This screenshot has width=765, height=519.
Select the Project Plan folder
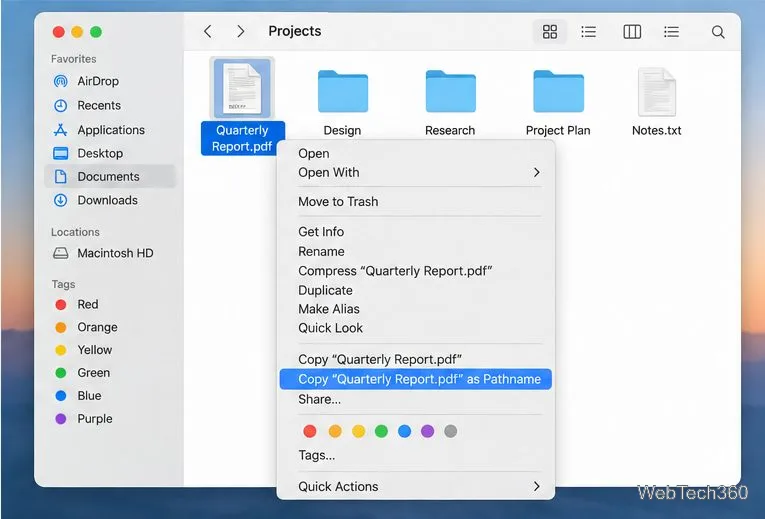(558, 92)
